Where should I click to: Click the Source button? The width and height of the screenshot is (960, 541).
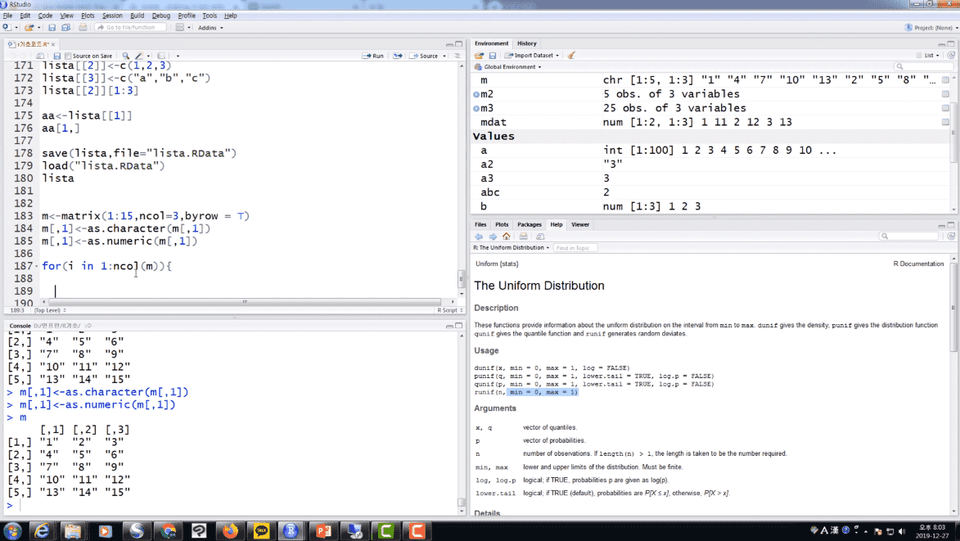424,56
